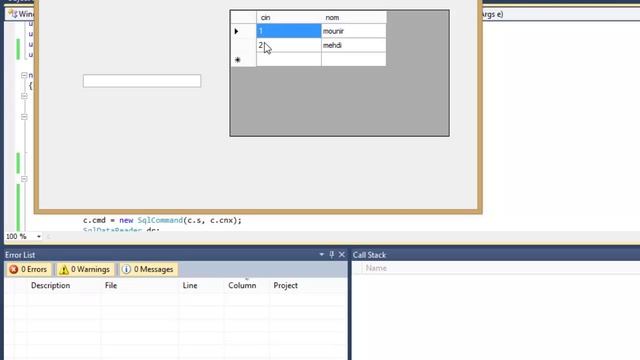
Task: Select the new-row asterisk row header
Action: [243, 60]
